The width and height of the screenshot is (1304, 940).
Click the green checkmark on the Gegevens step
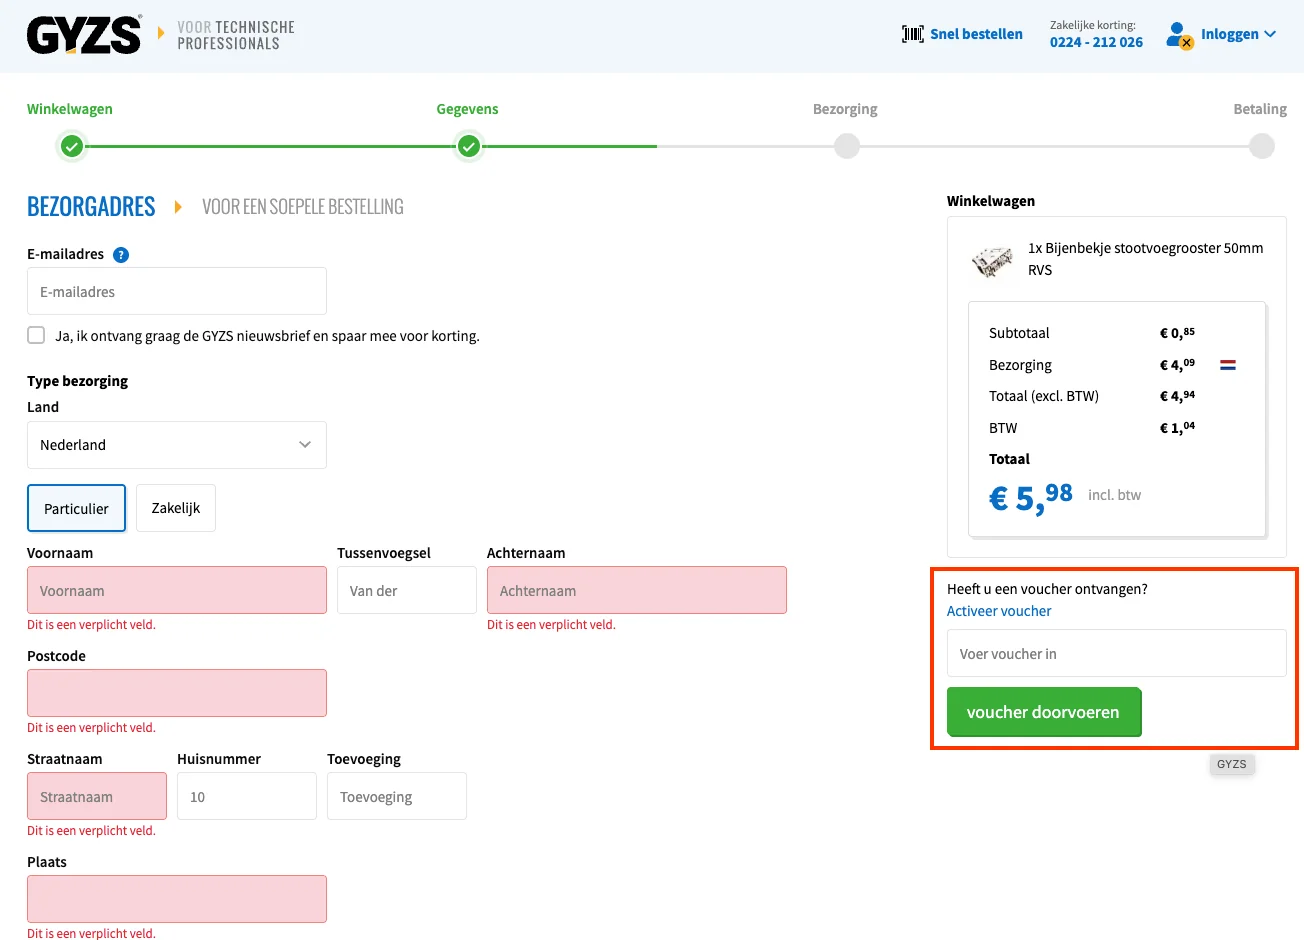[x=467, y=146]
